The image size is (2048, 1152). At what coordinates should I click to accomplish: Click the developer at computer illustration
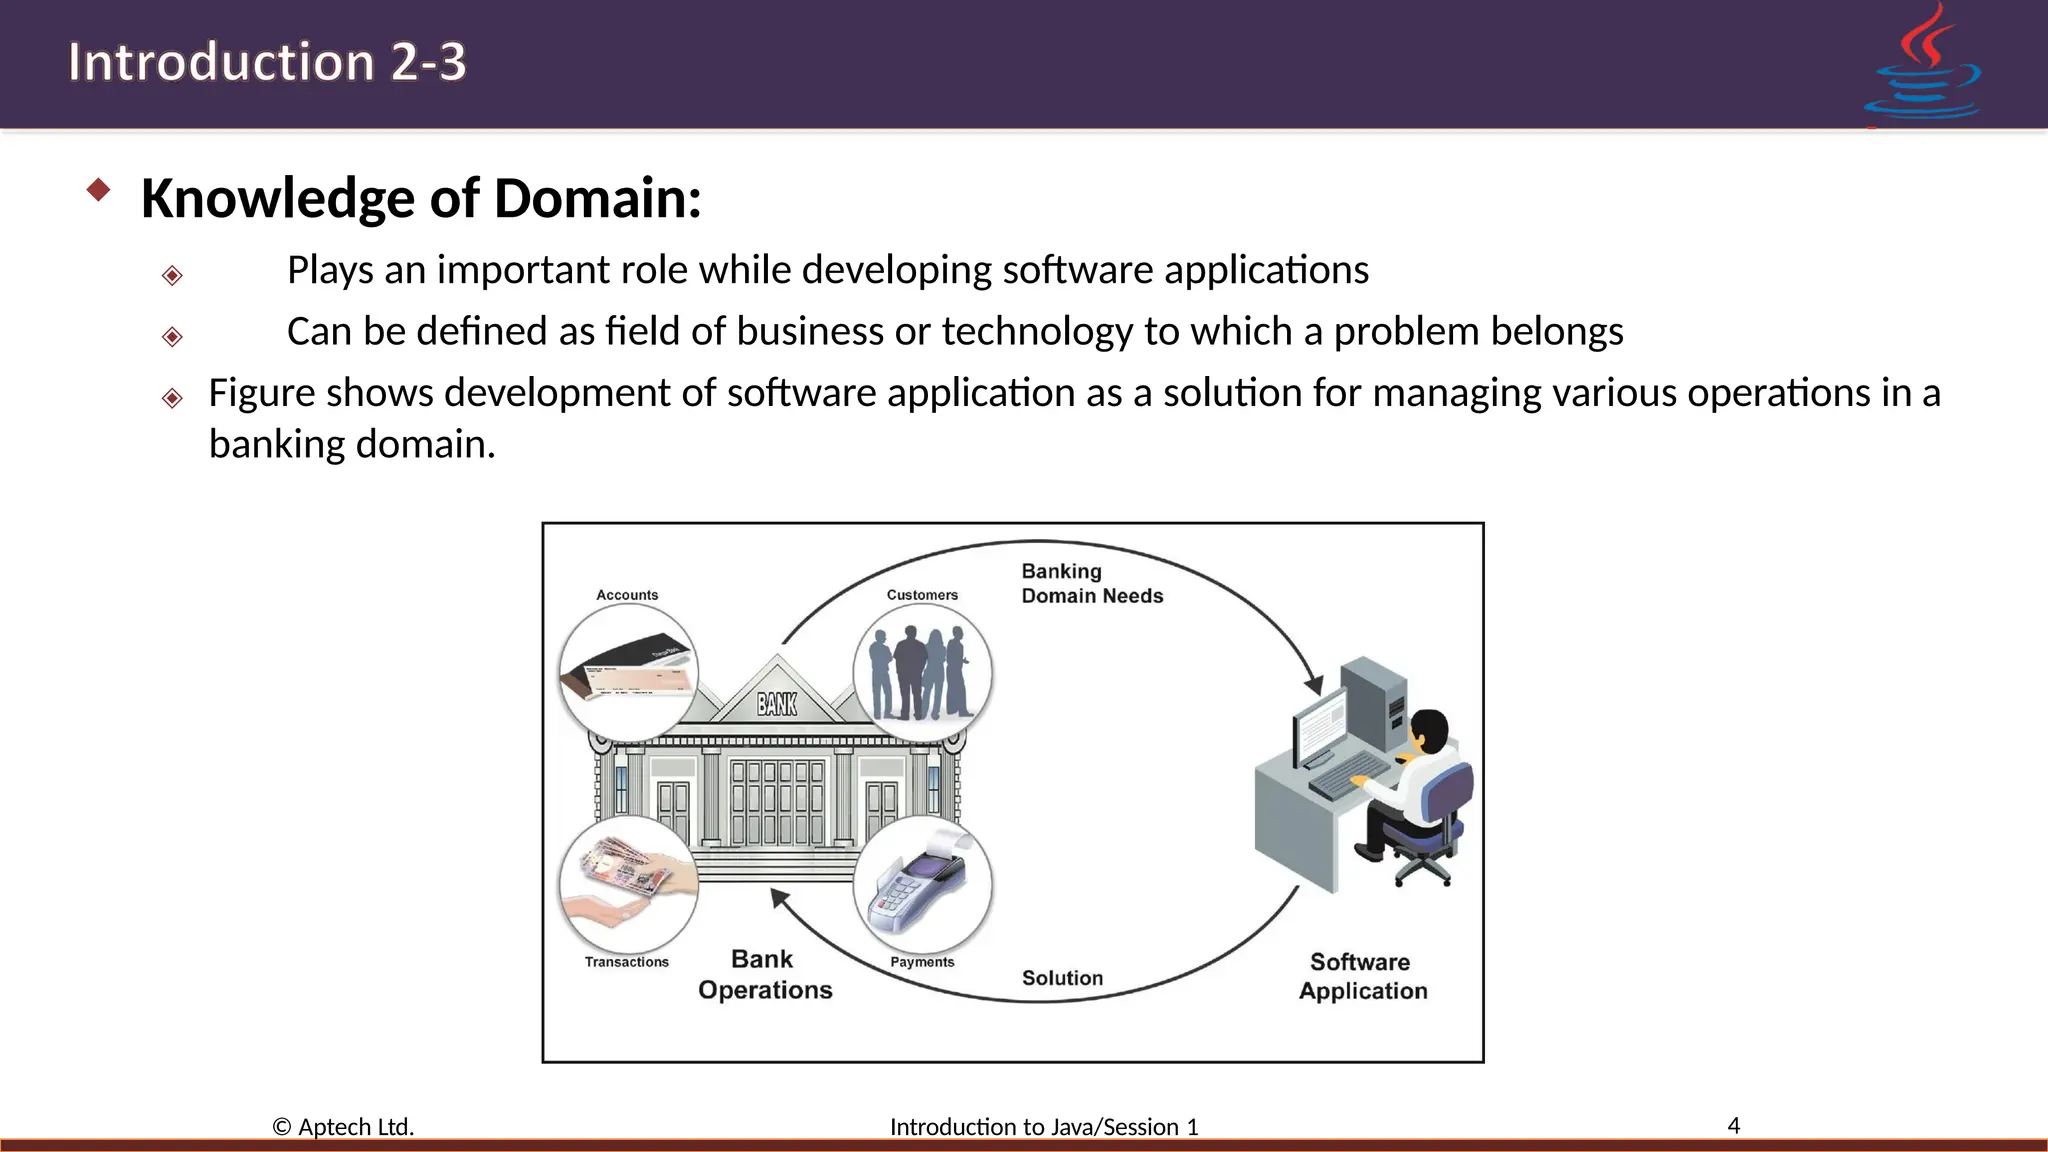[1365, 775]
